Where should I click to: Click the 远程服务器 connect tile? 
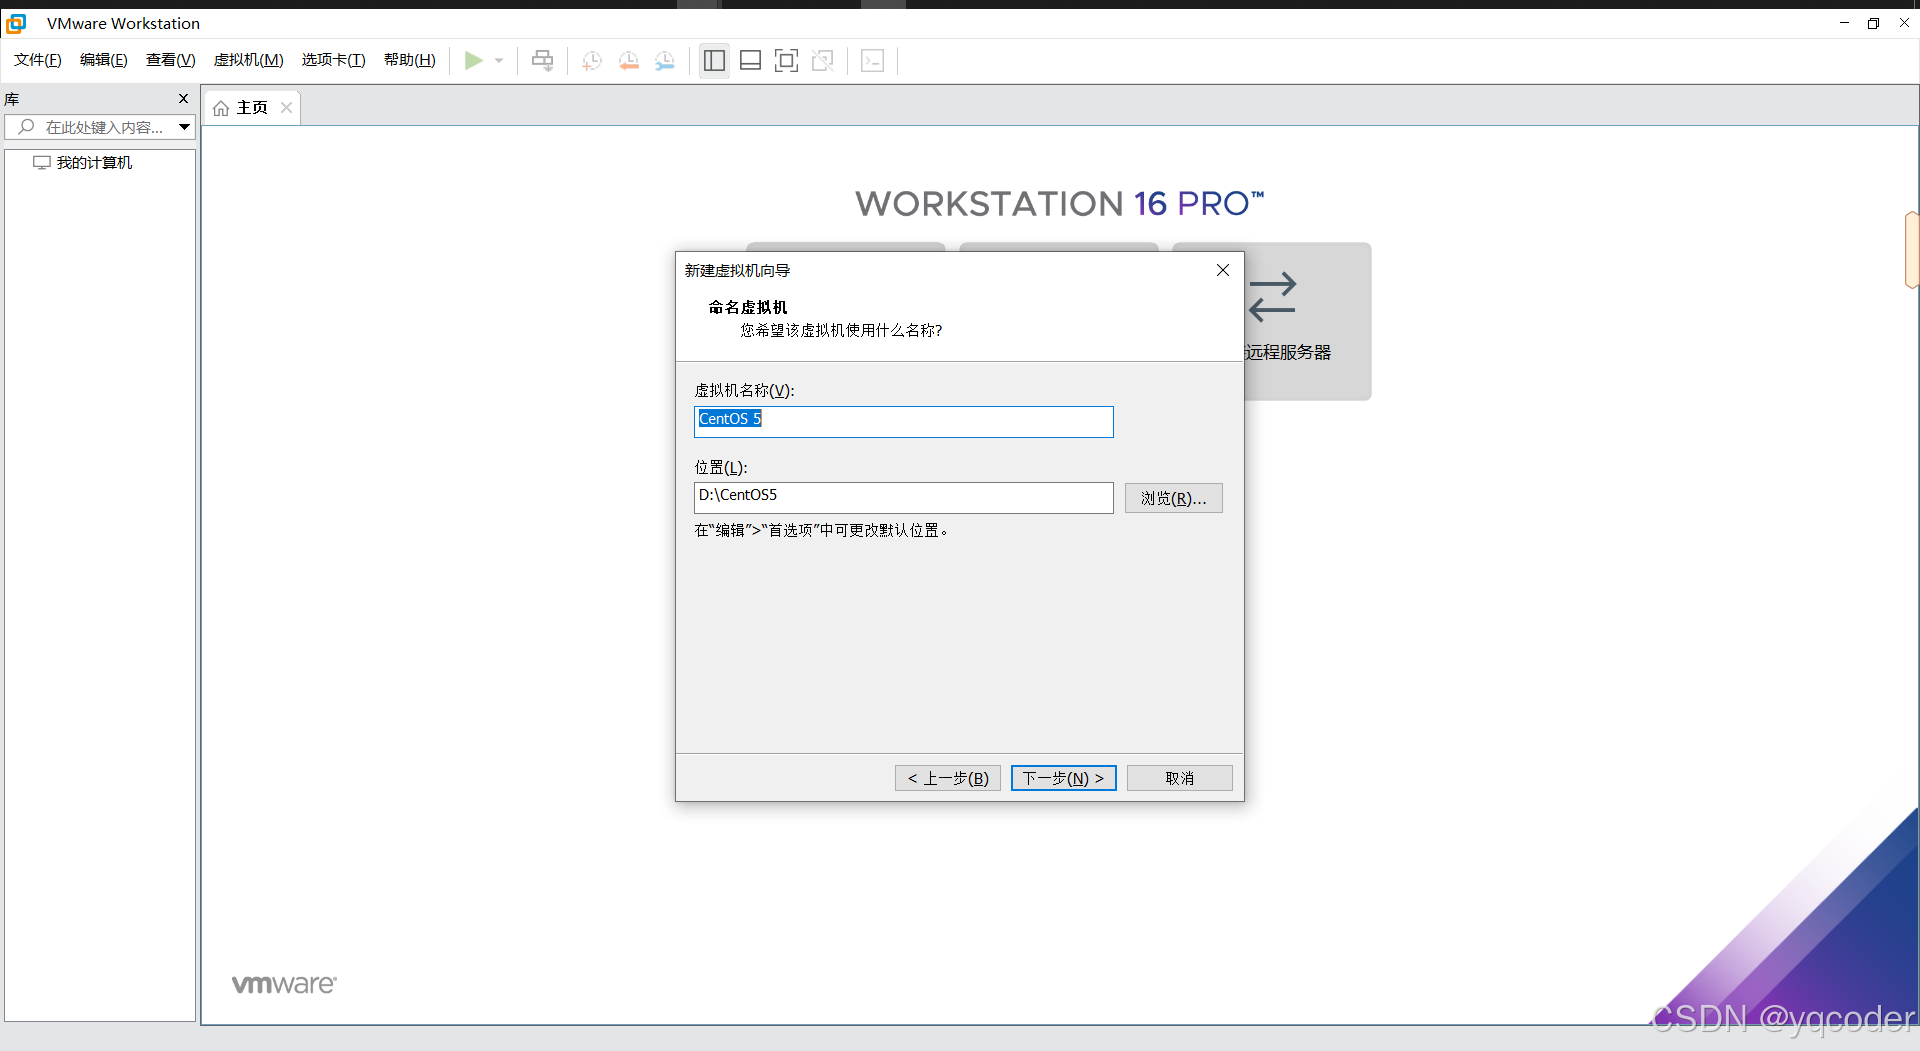(1308, 320)
